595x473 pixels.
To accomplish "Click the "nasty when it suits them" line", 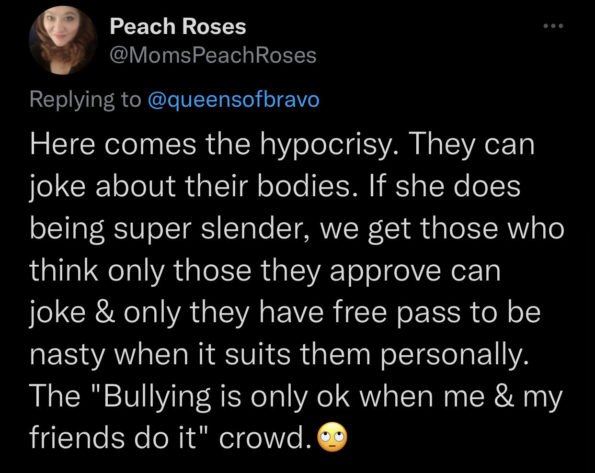I will pos(279,355).
